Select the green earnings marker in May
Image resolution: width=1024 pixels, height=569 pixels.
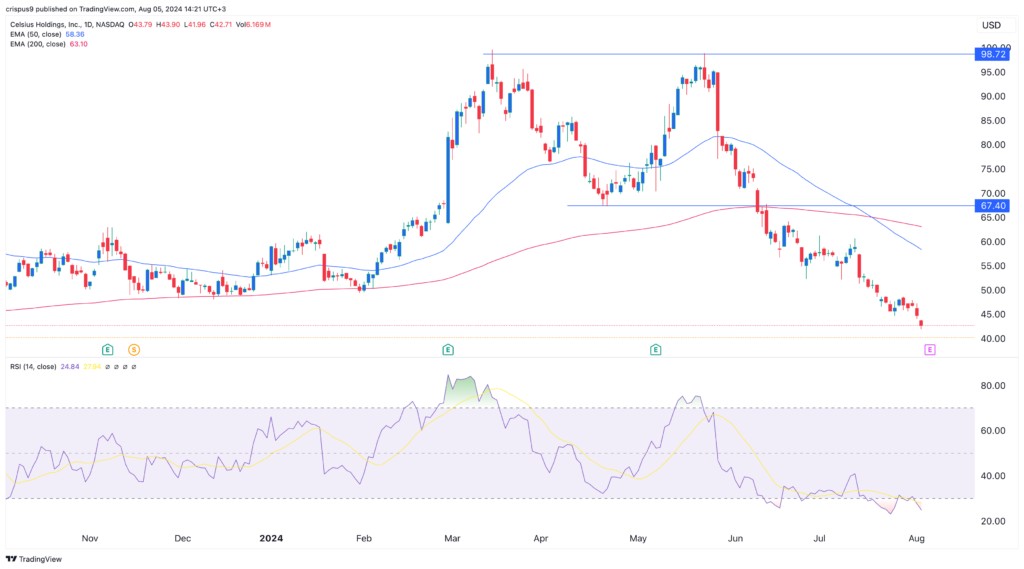pos(655,349)
